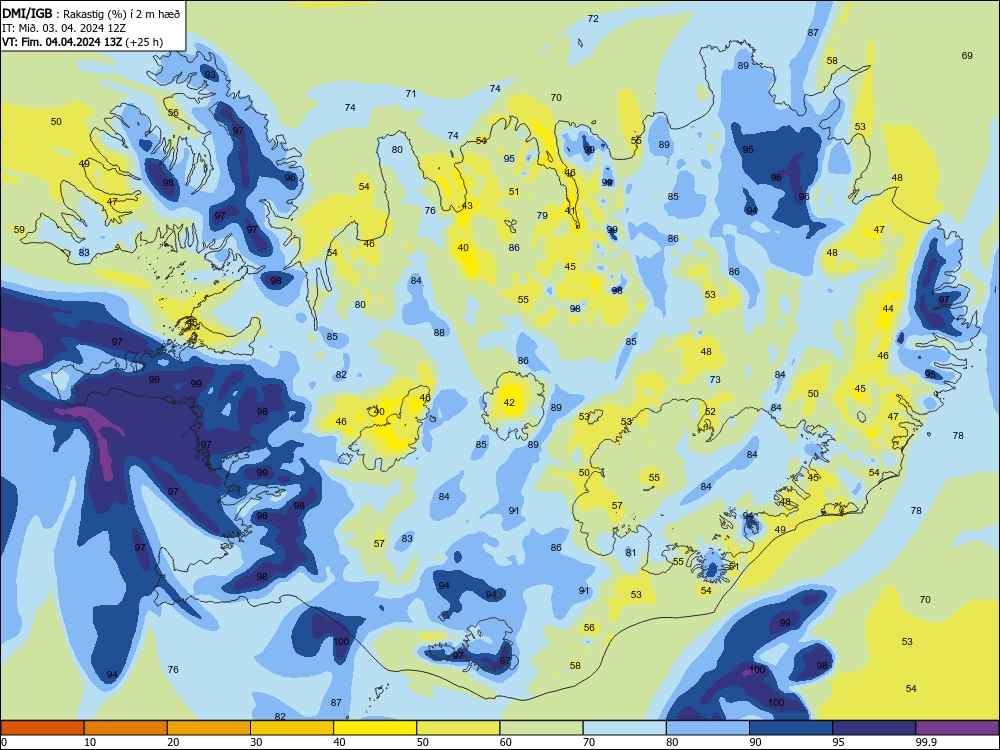Click the 72 value at the top of the map
Viewport: 1000px width, 750px height.
click(x=593, y=18)
